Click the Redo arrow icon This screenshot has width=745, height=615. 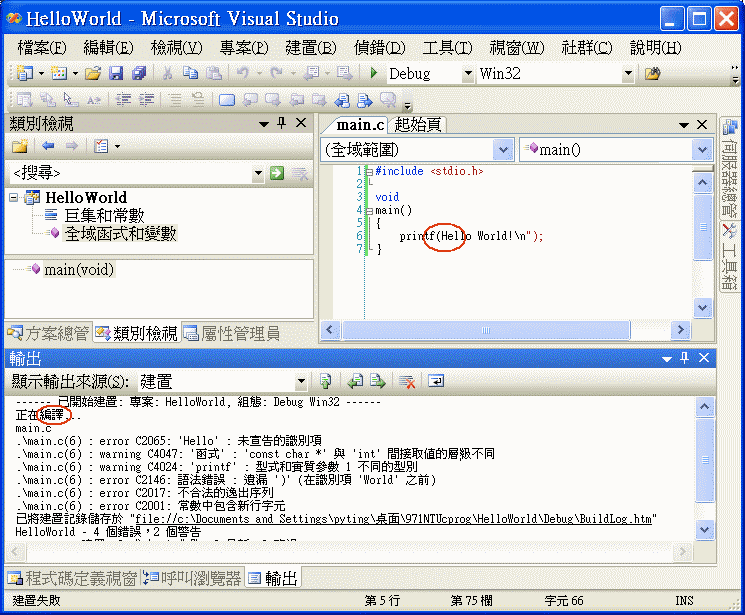point(276,73)
